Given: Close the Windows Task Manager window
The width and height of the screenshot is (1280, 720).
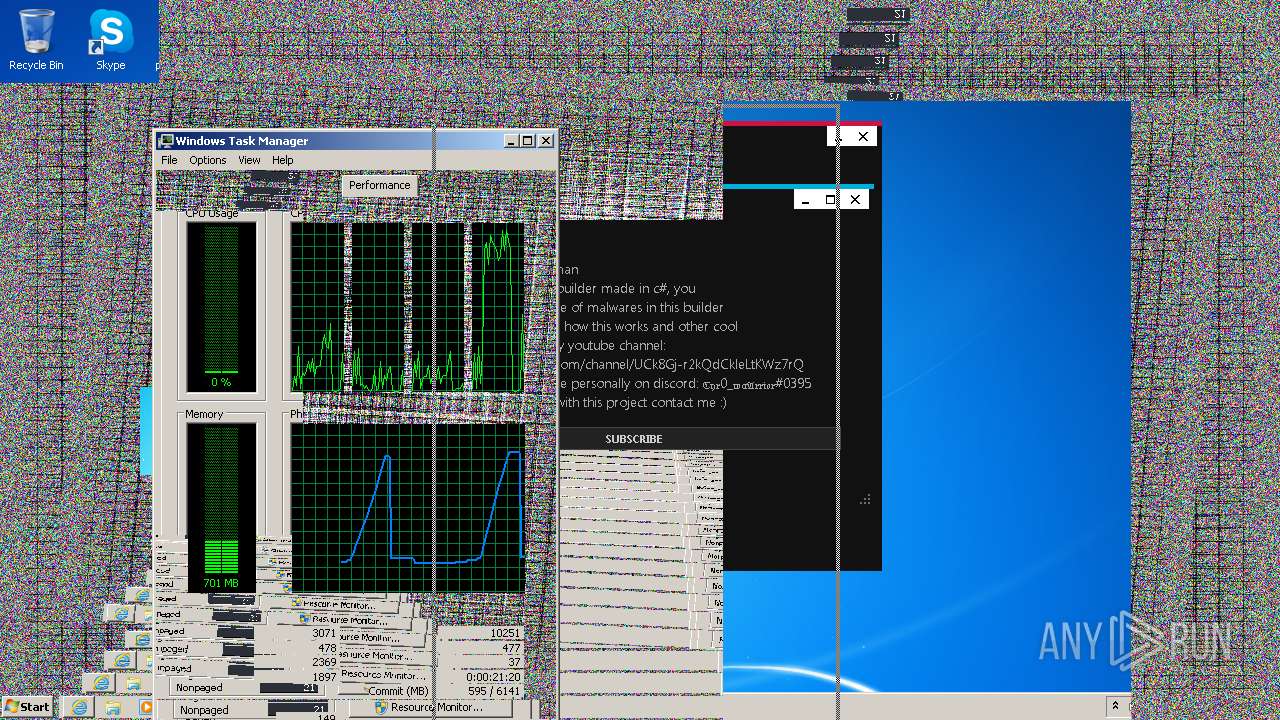Looking at the screenshot, I should [546, 141].
